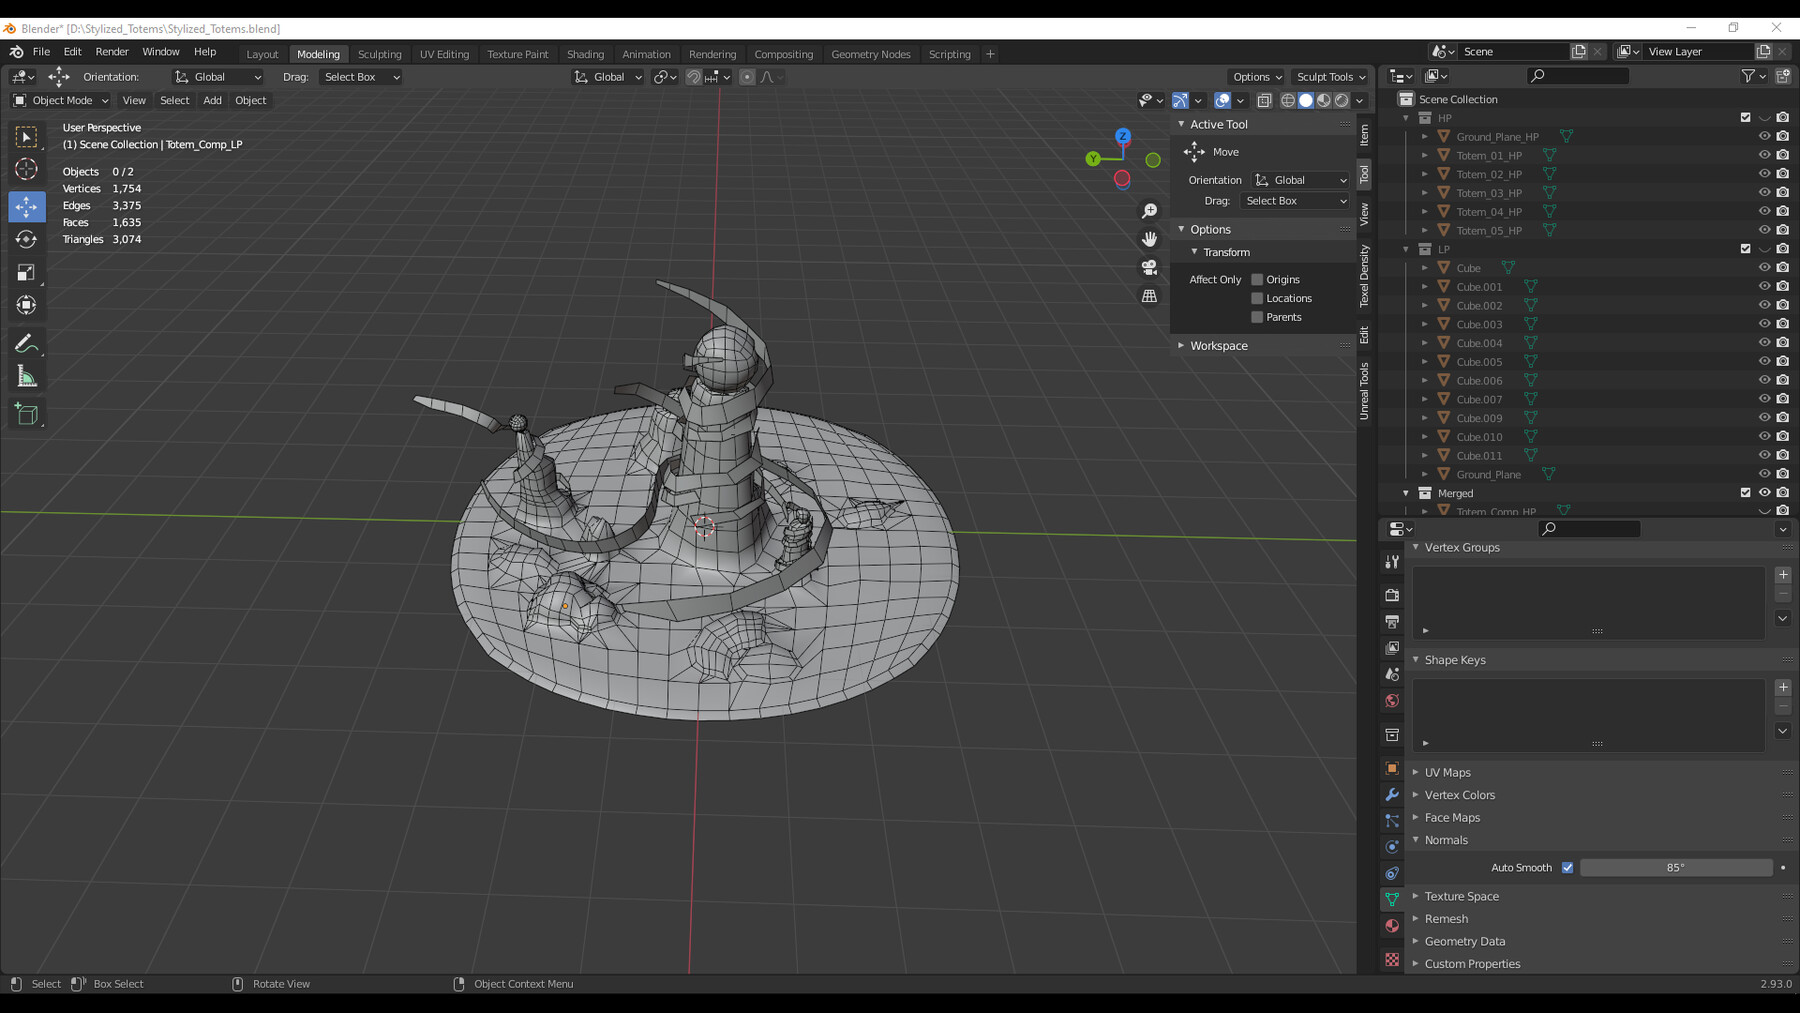This screenshot has width=1800, height=1013.
Task: Open the Material Properties tab
Action: tap(1391, 925)
